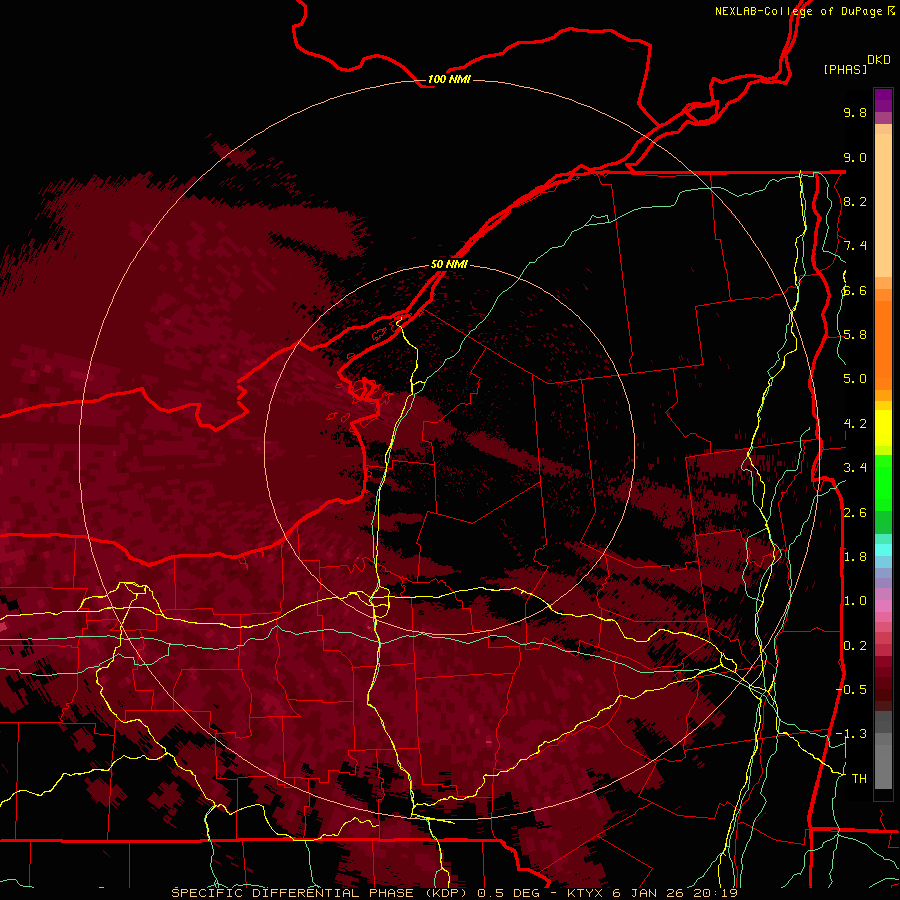Click the TH threshold label on the scale
900x900 pixels.
[x=859, y=778]
